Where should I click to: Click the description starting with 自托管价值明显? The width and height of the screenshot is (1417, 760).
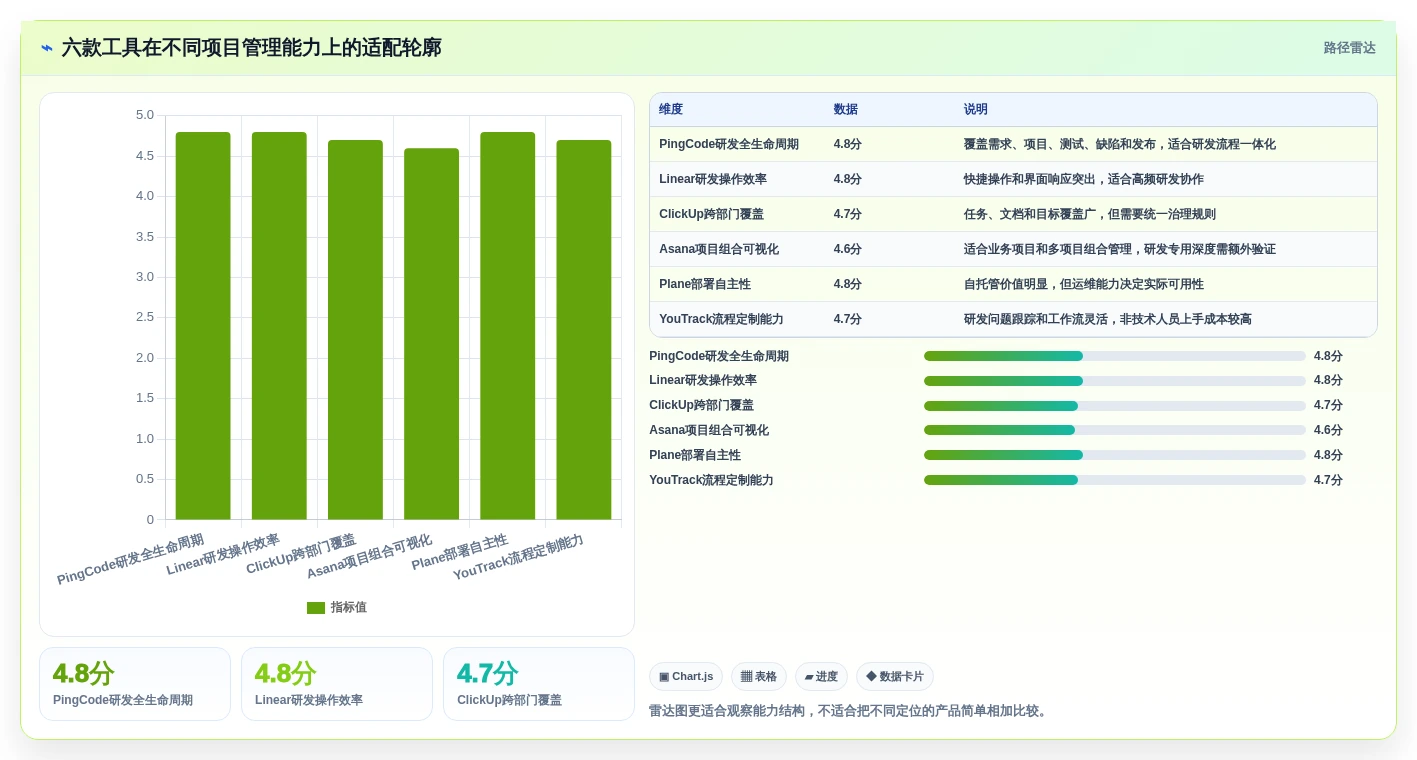pyautogui.click(x=1084, y=284)
